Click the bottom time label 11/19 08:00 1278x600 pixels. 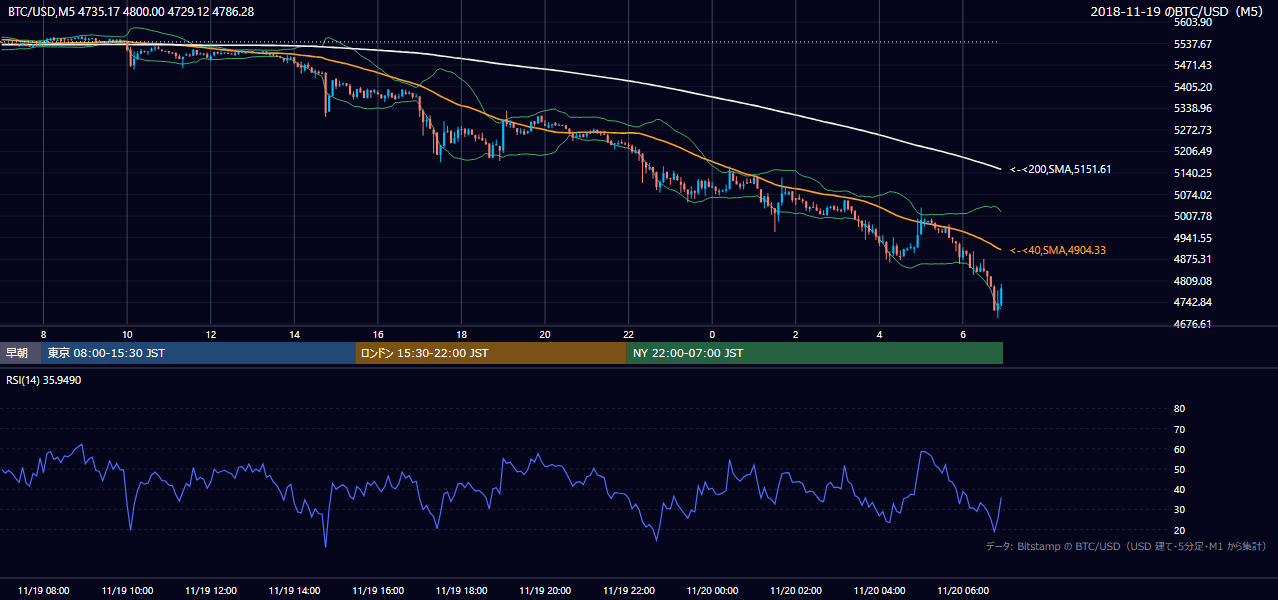pos(43,591)
